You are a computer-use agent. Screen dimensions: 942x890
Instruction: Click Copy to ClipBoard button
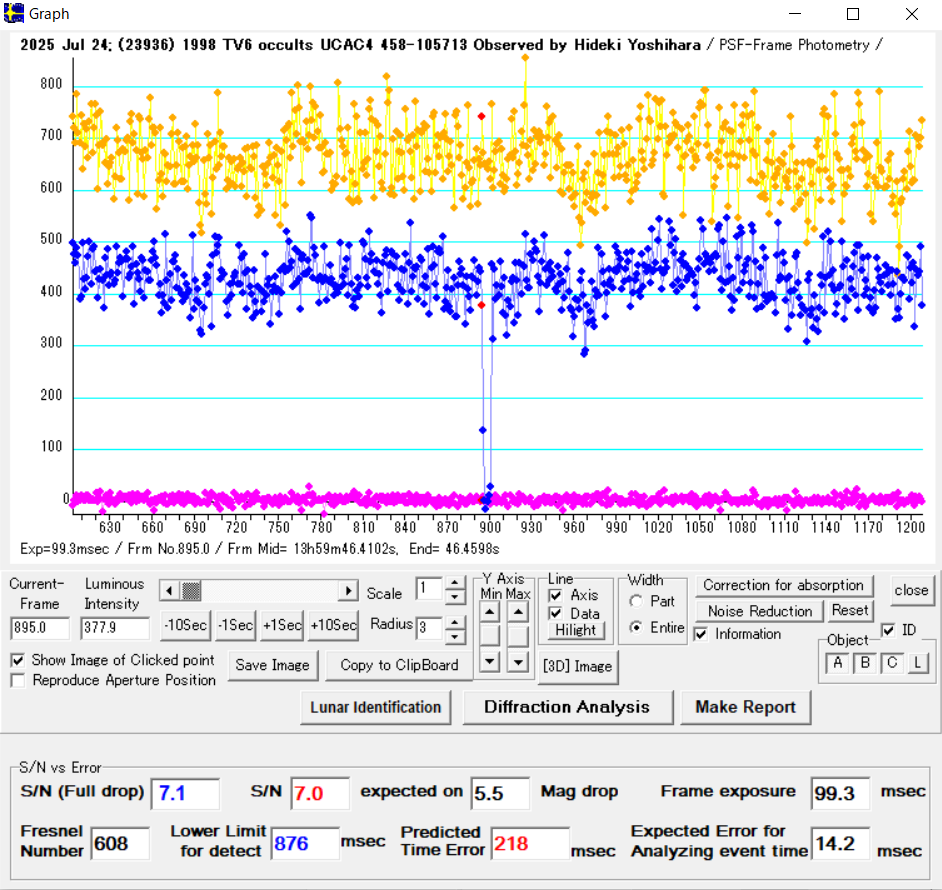[x=399, y=665]
